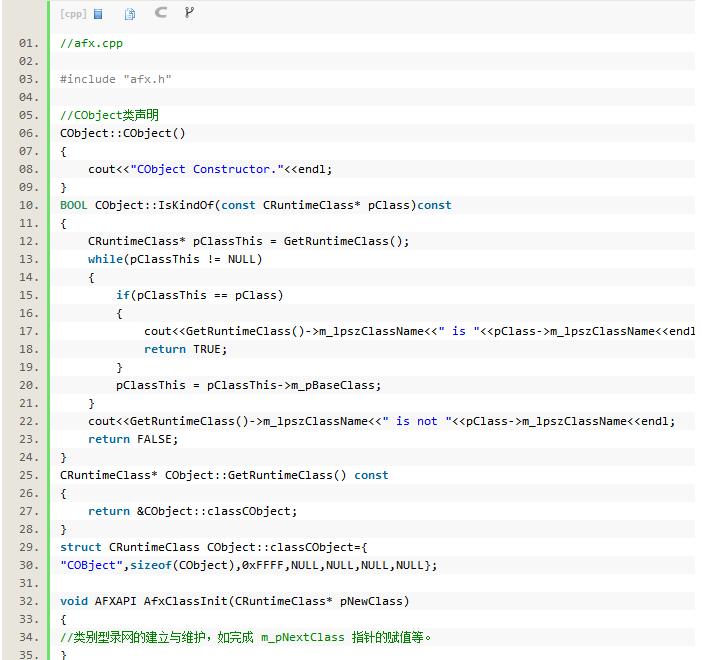
Task: Click line number 29.
Action: point(29,548)
